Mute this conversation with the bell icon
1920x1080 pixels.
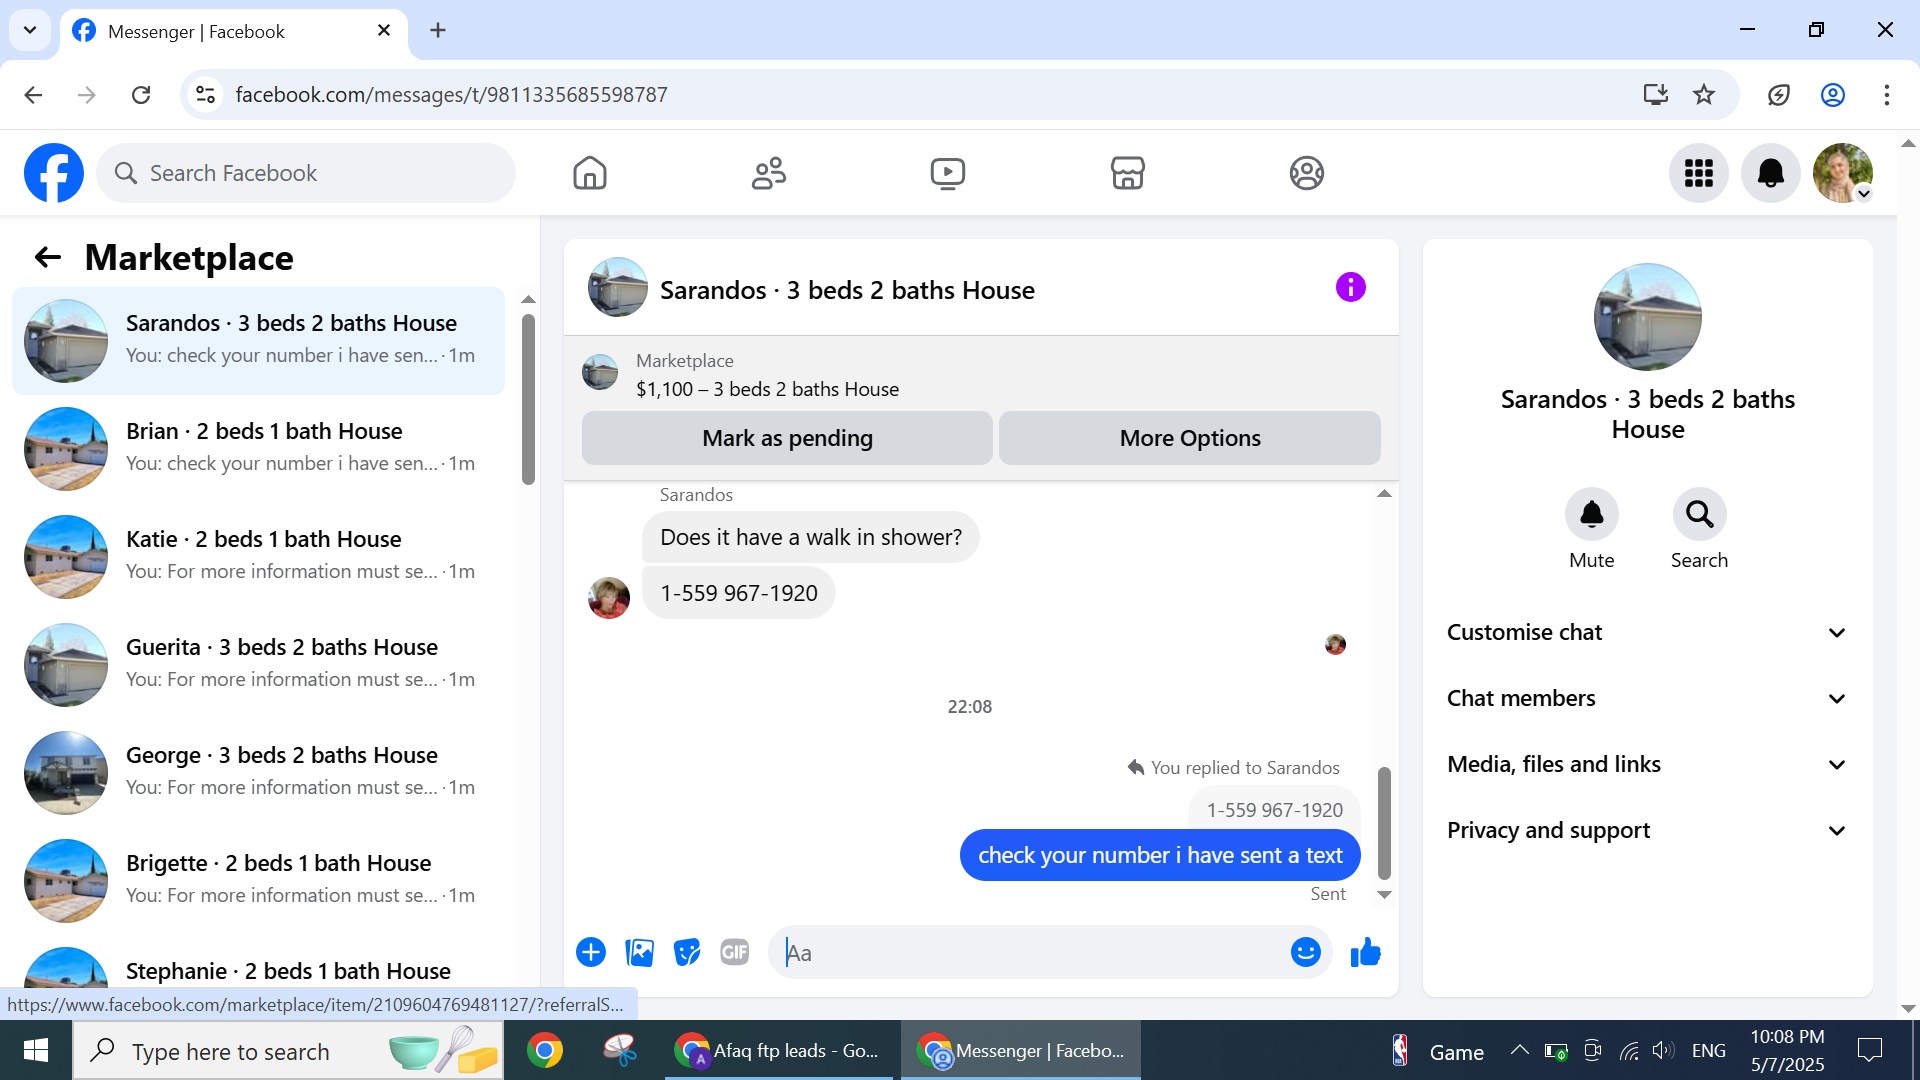1591,515
